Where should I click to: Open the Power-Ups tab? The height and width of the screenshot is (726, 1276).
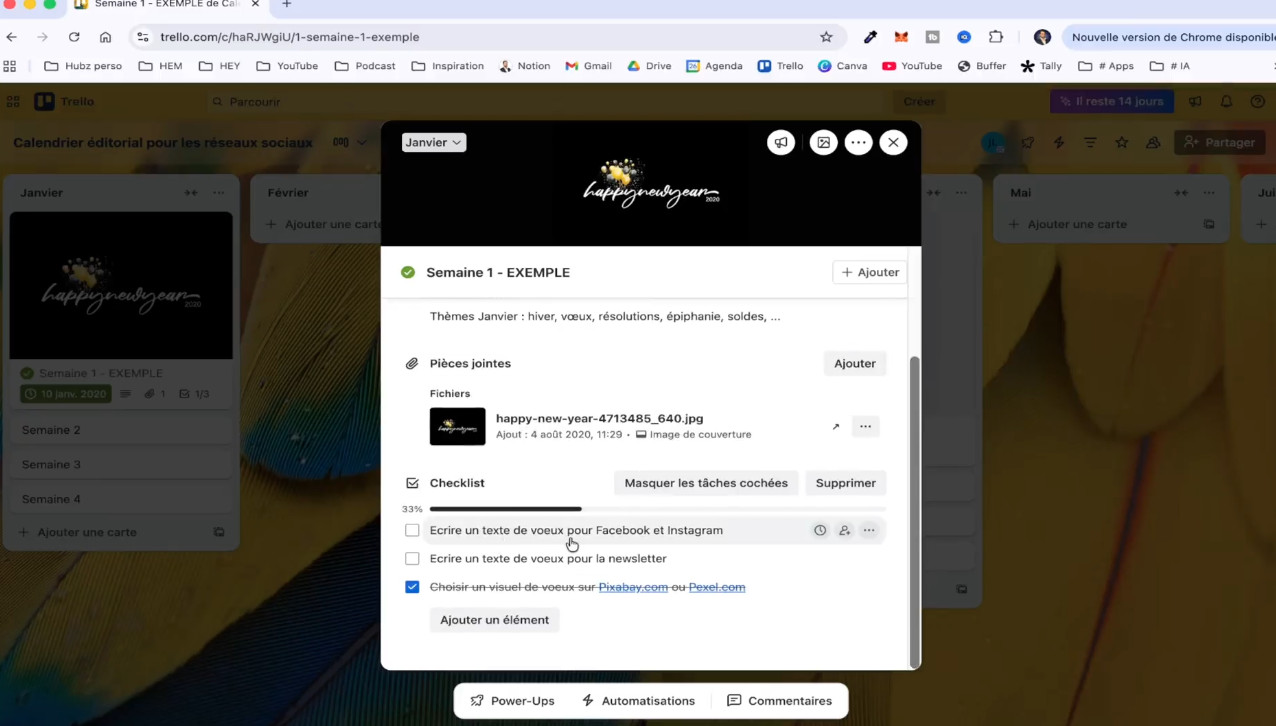pyautogui.click(x=512, y=701)
